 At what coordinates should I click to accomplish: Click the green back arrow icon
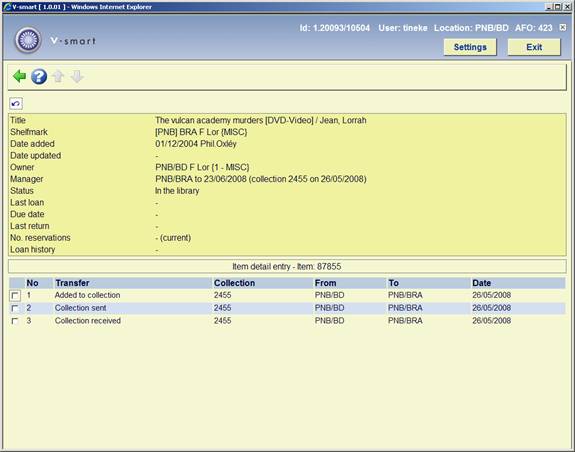19,77
